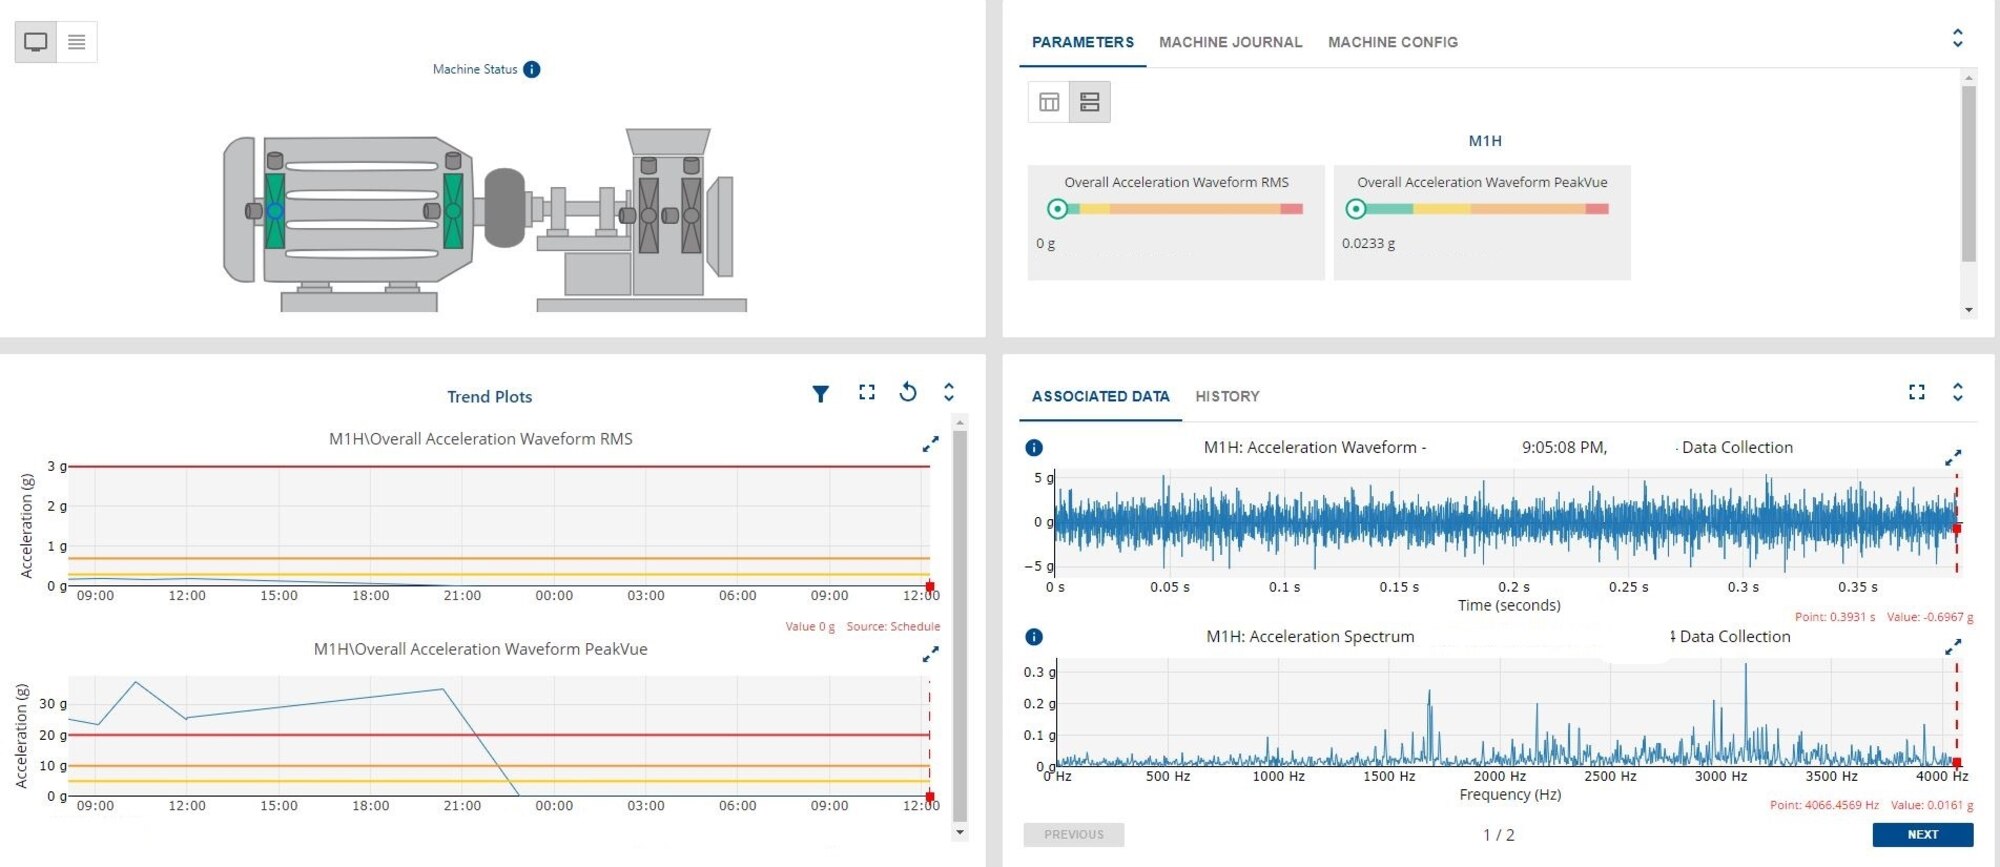2000x867 pixels.
Task: Click the waveform Point 0.3931 s readout
Action: click(x=1835, y=617)
